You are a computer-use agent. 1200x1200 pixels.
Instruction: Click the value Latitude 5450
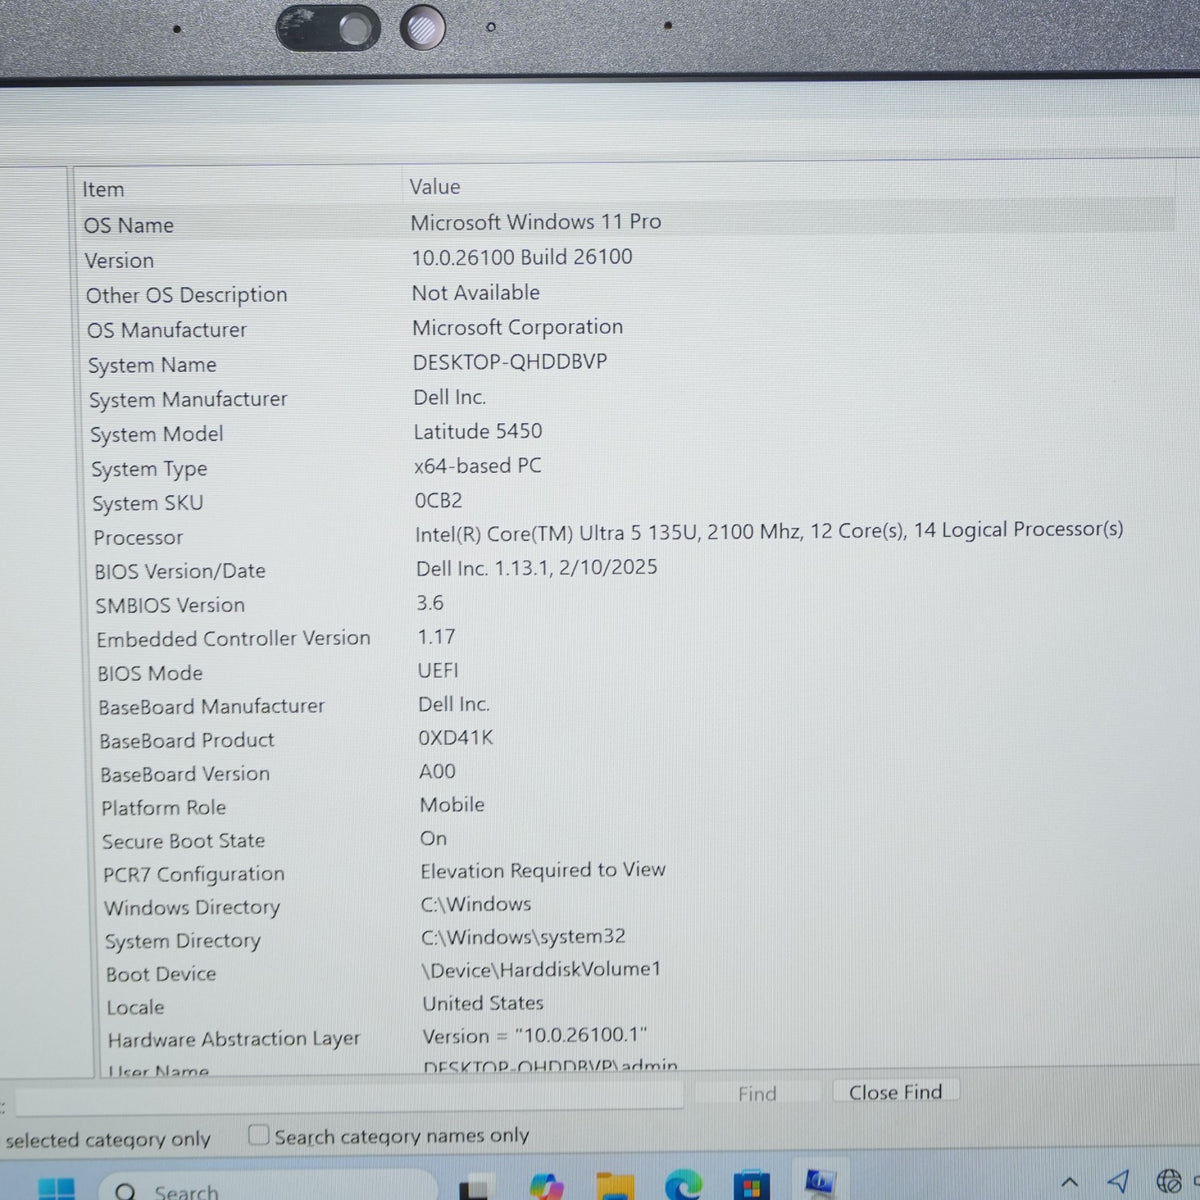click(x=478, y=431)
